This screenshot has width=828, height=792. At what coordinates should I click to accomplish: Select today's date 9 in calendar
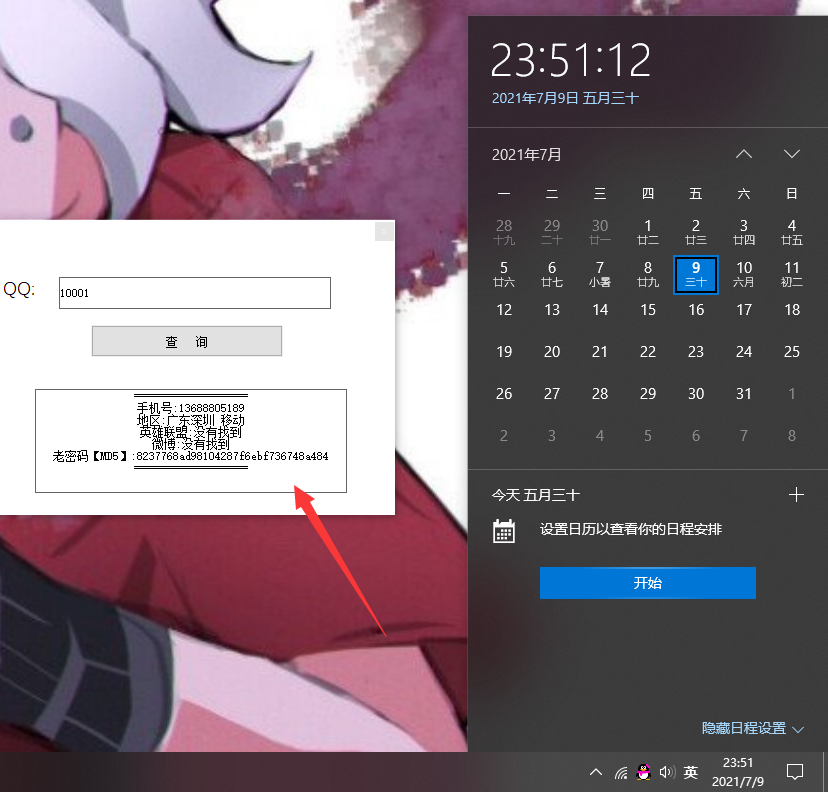[x=696, y=275]
